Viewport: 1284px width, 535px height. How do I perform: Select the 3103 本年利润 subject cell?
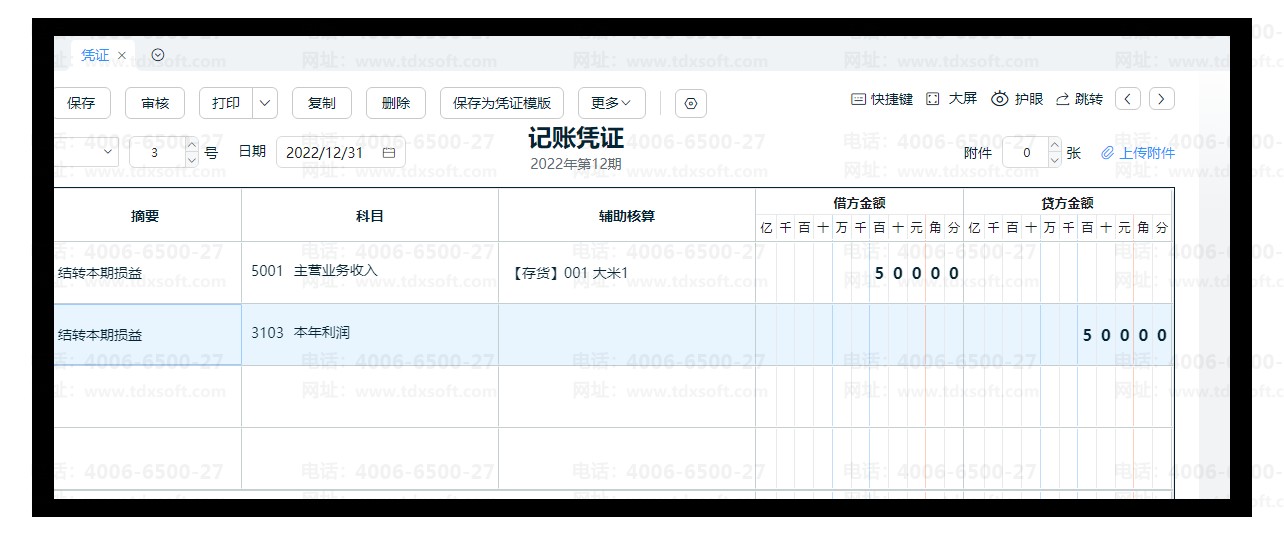[x=369, y=334]
